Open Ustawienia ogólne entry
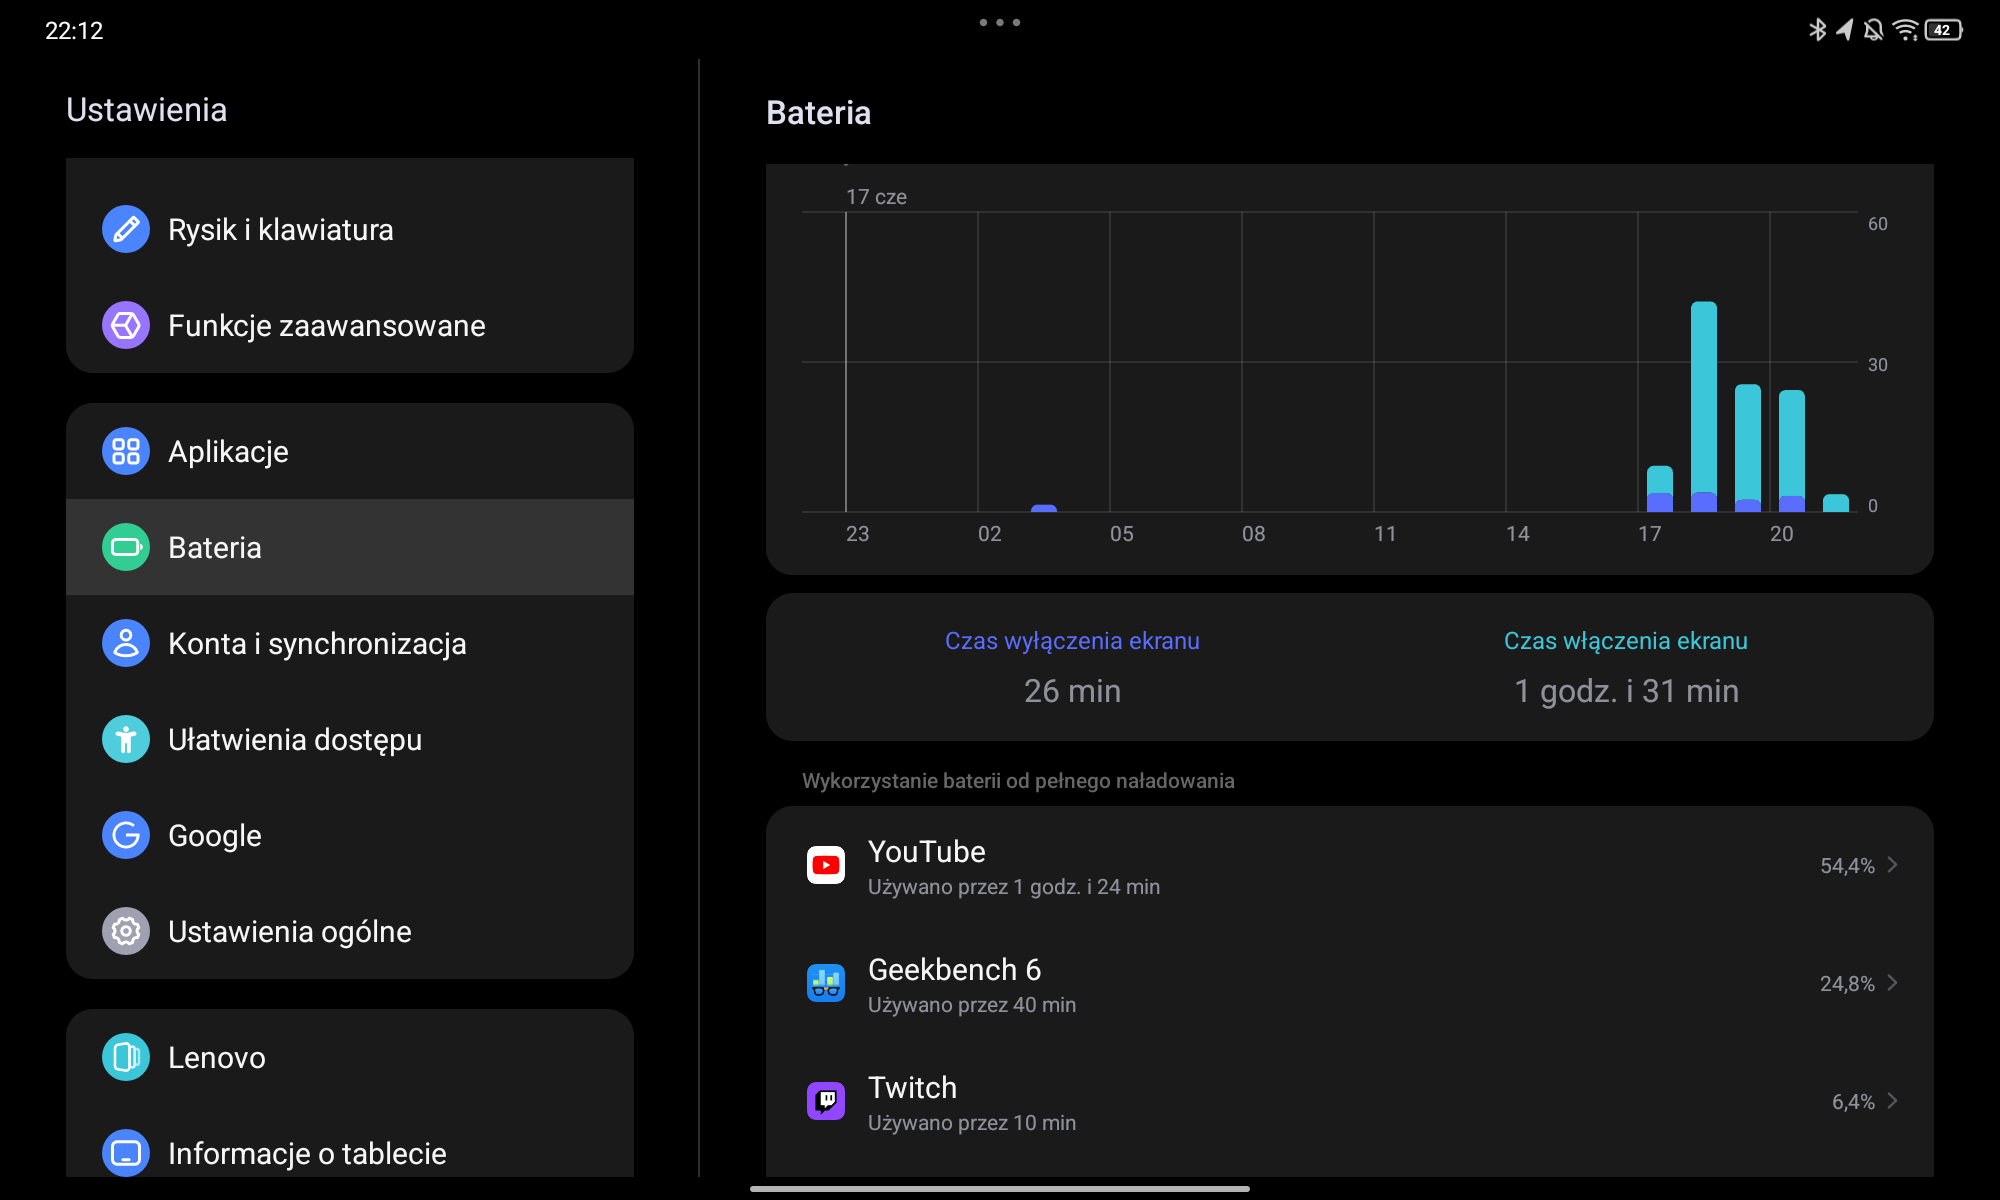2000x1200 pixels. coord(350,931)
